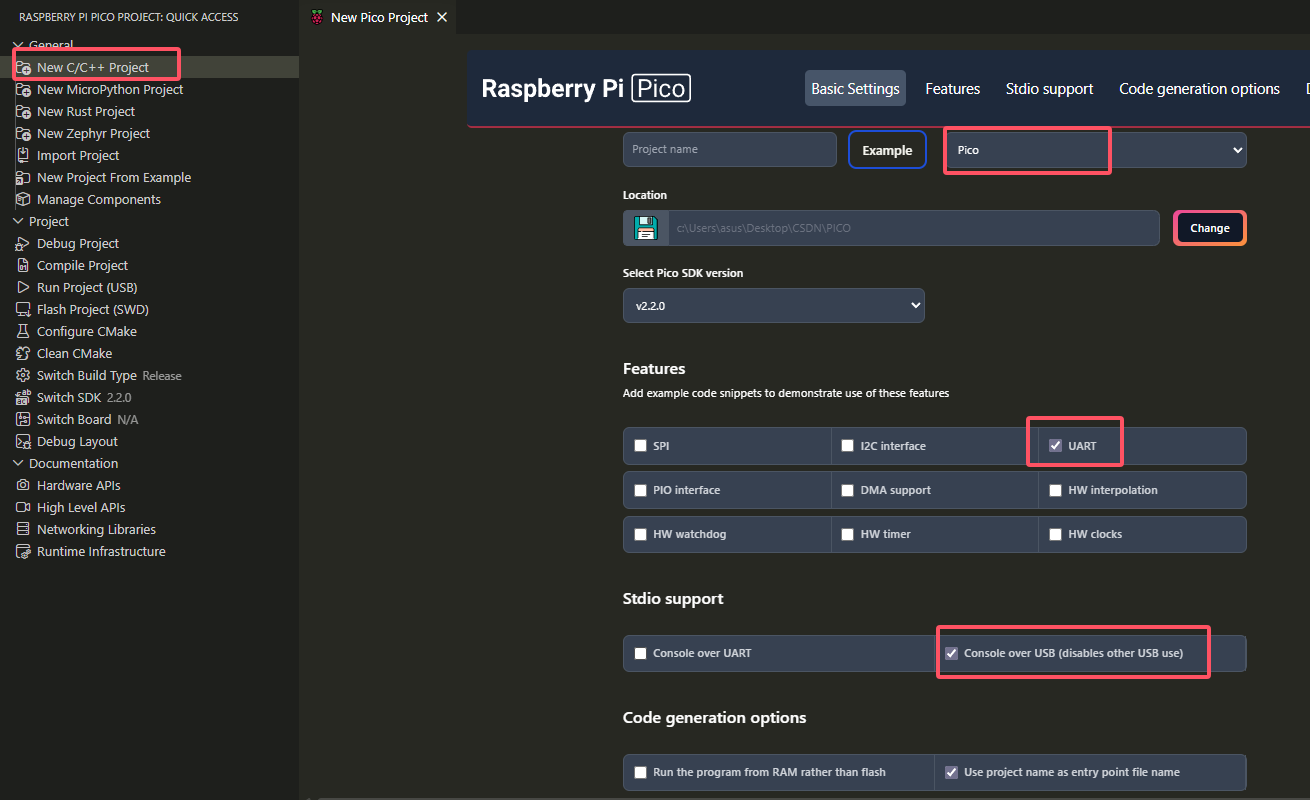Click the Import Project icon
The image size is (1310, 800).
[x=23, y=156]
